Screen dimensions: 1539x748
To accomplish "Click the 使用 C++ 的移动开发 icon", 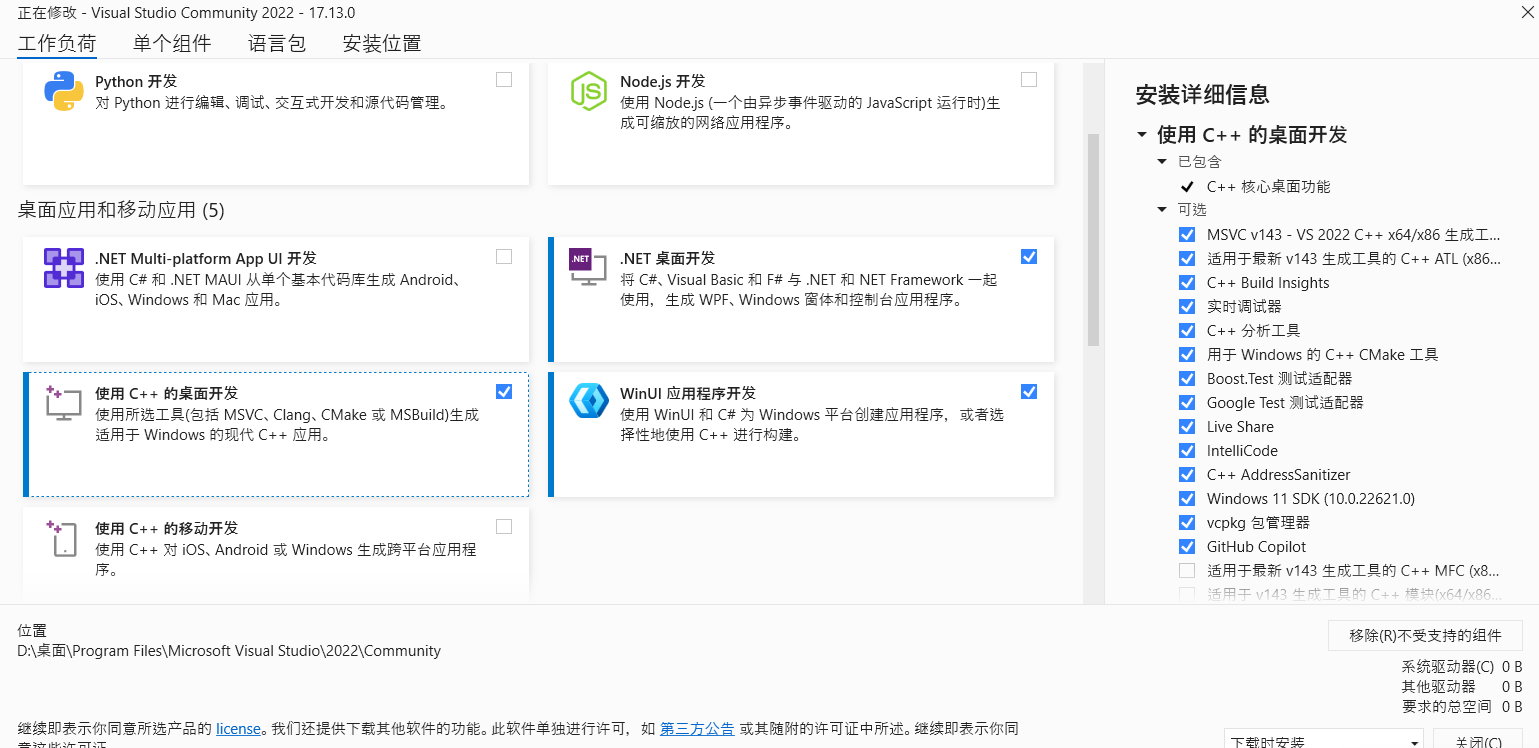I will [62, 537].
